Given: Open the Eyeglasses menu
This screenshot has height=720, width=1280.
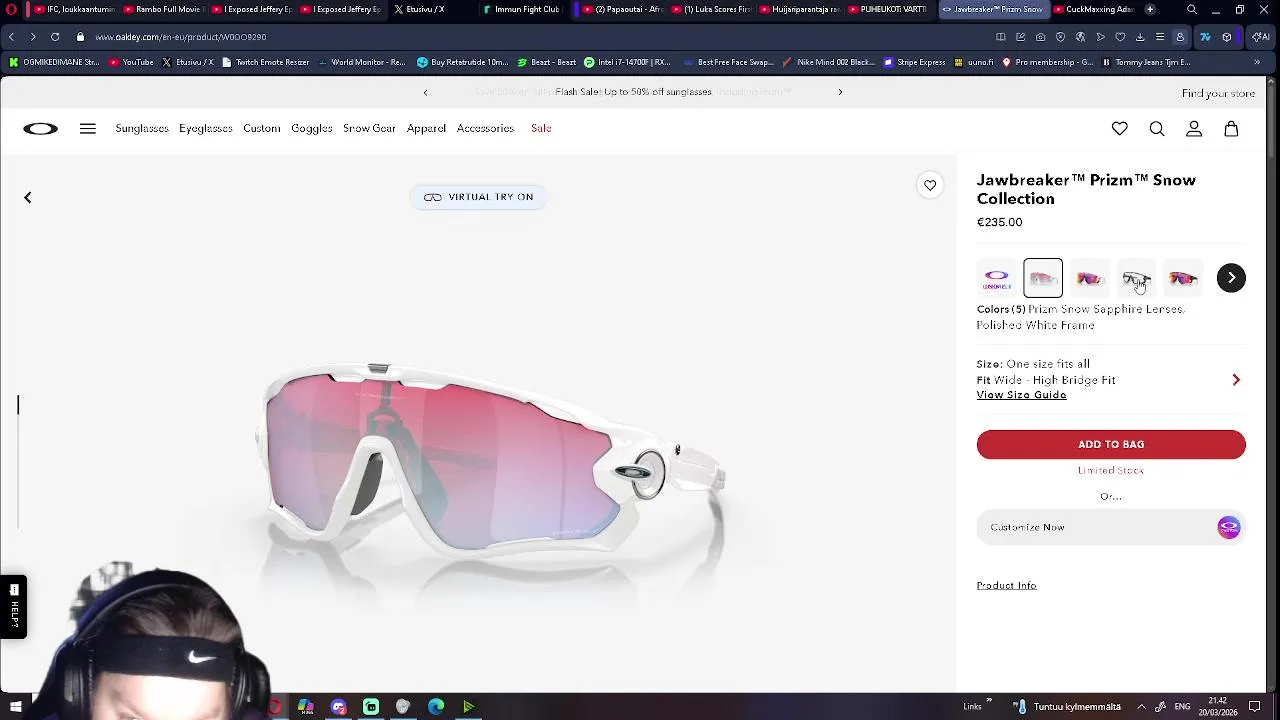Looking at the screenshot, I should point(206,128).
